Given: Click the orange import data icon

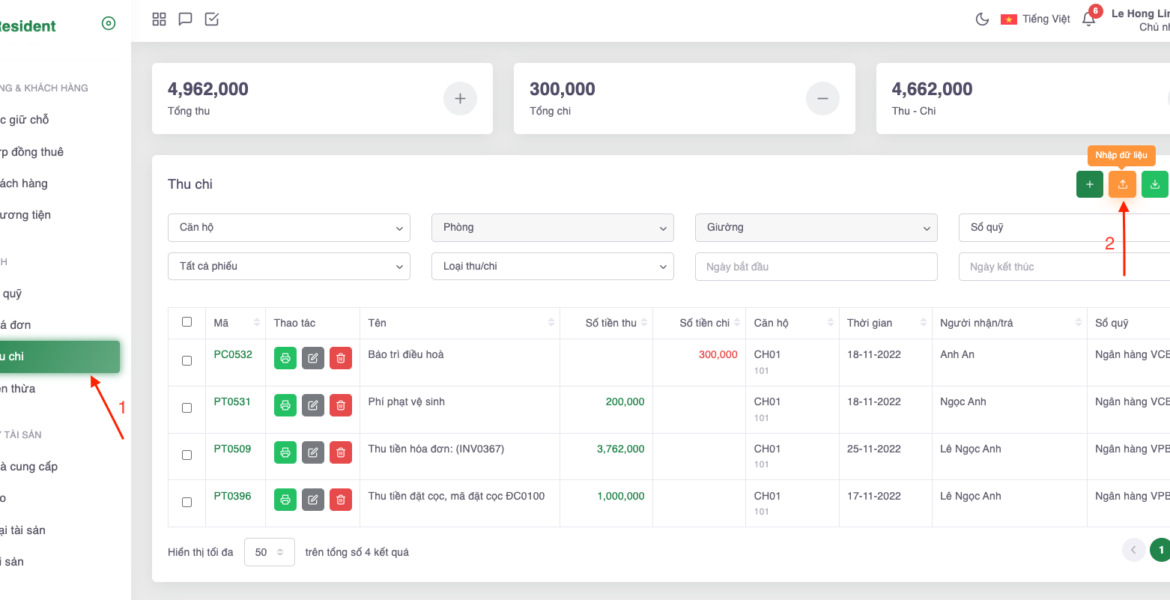Looking at the screenshot, I should point(1122,184).
